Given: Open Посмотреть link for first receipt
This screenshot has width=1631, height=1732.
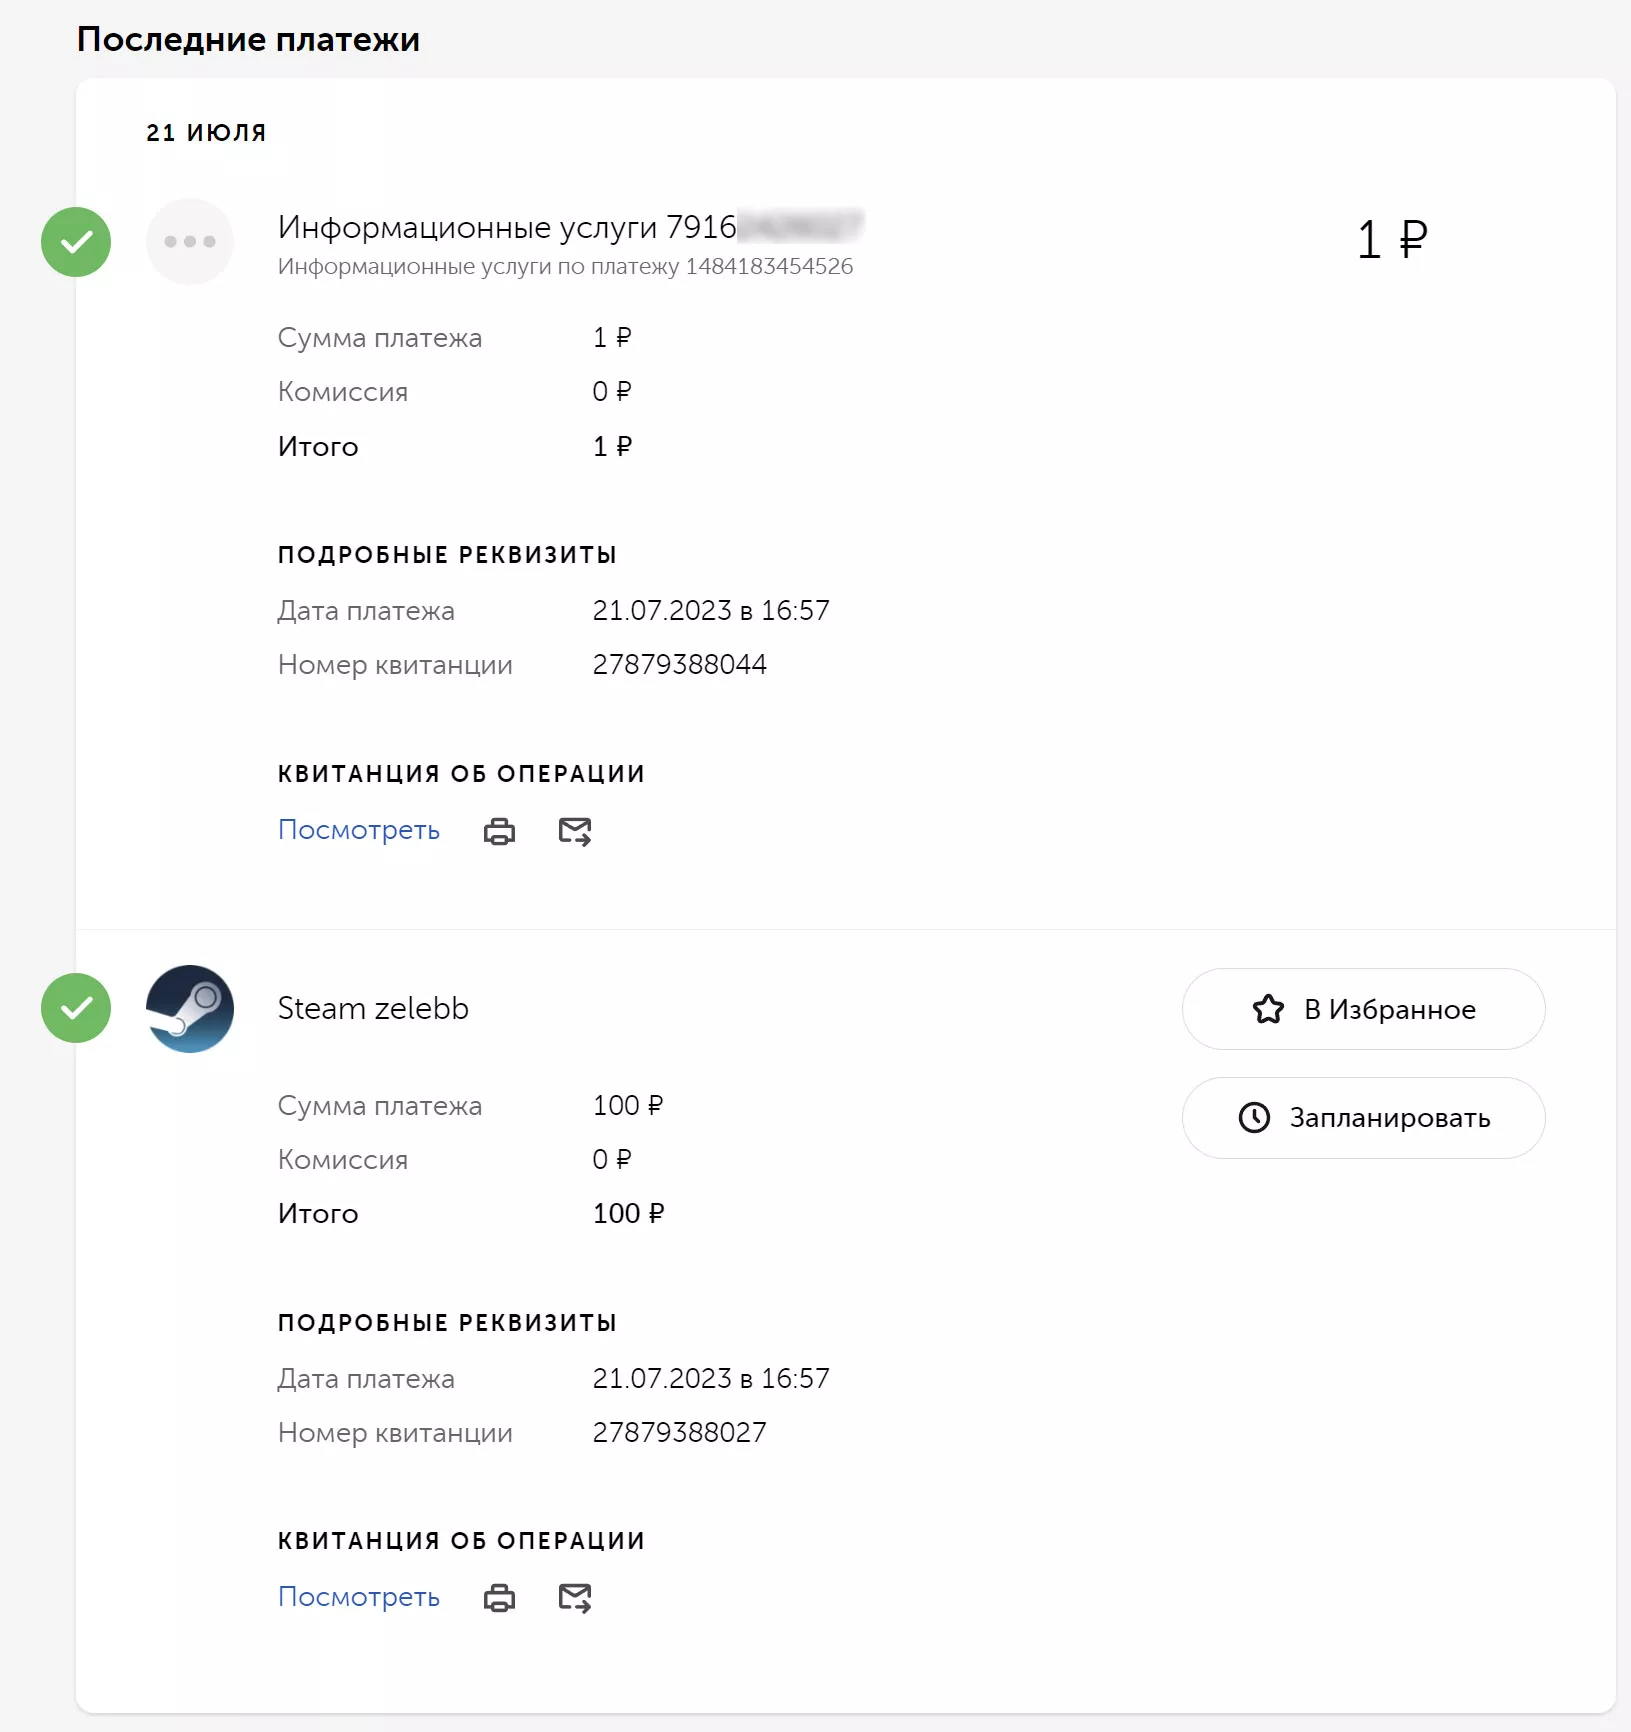Looking at the screenshot, I should [359, 830].
